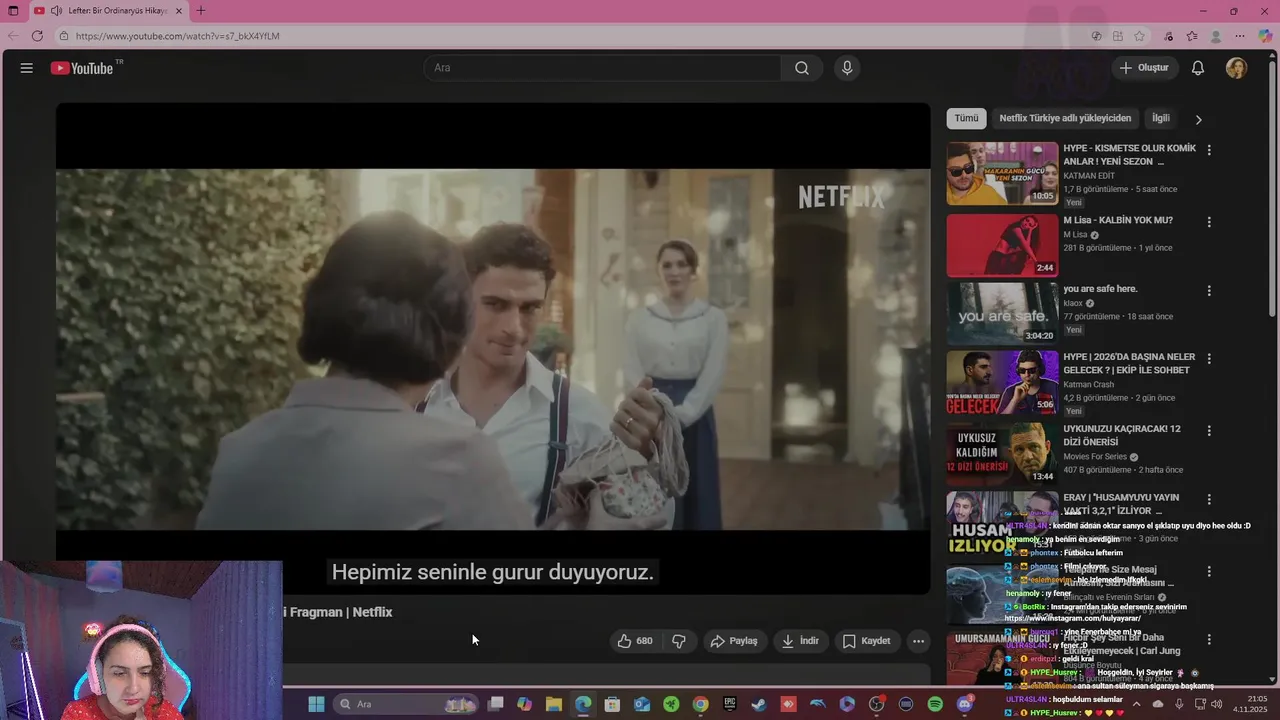Click the Windows taskbar Ara search box
This screenshot has width=1280, height=720.
point(407,704)
